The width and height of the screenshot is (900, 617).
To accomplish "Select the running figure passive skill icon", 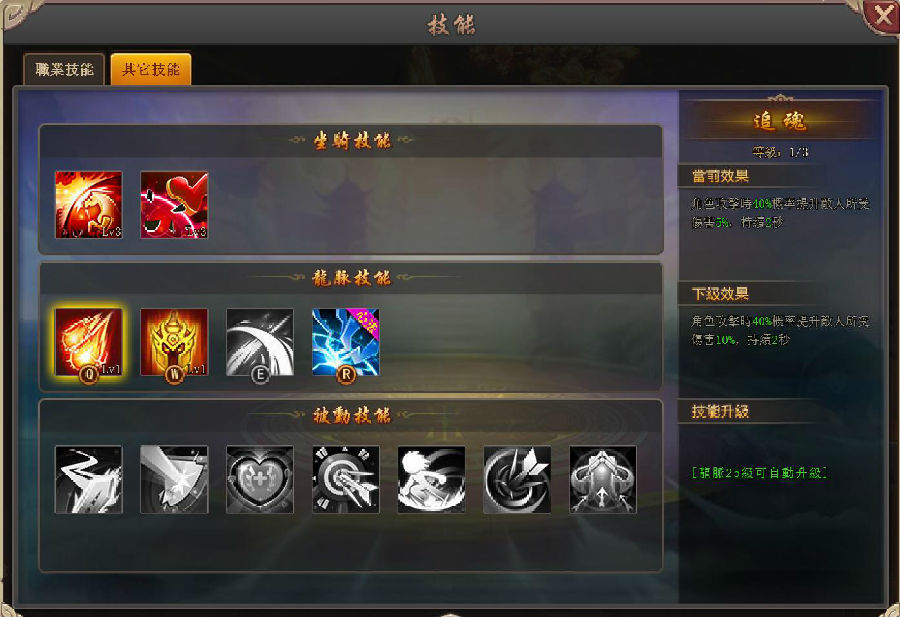I will click(431, 479).
